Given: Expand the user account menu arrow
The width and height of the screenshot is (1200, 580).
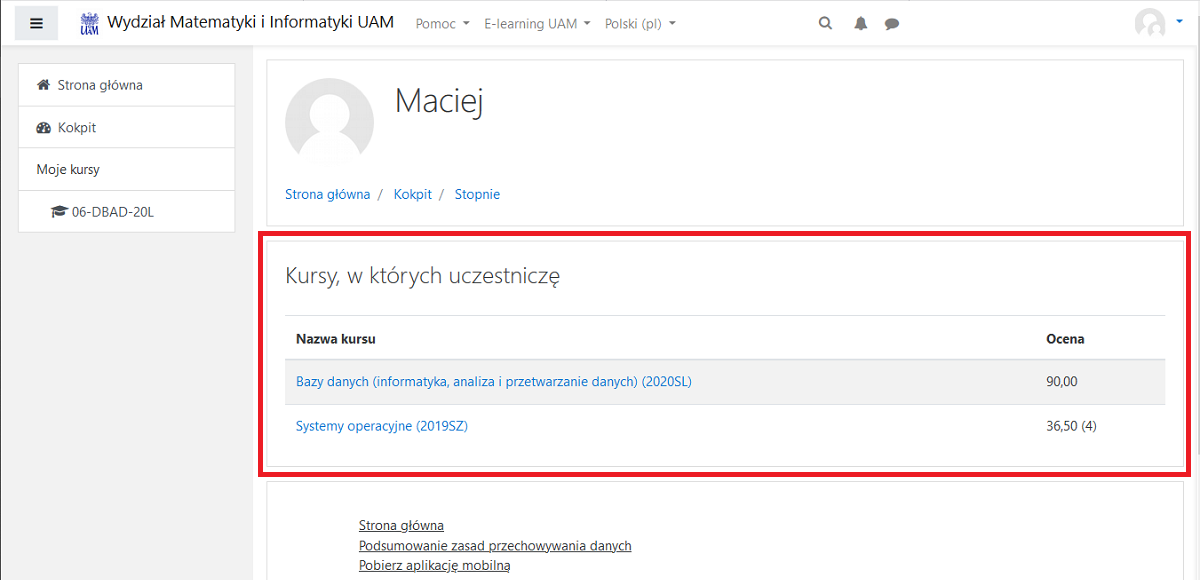Looking at the screenshot, I should (1177, 22).
